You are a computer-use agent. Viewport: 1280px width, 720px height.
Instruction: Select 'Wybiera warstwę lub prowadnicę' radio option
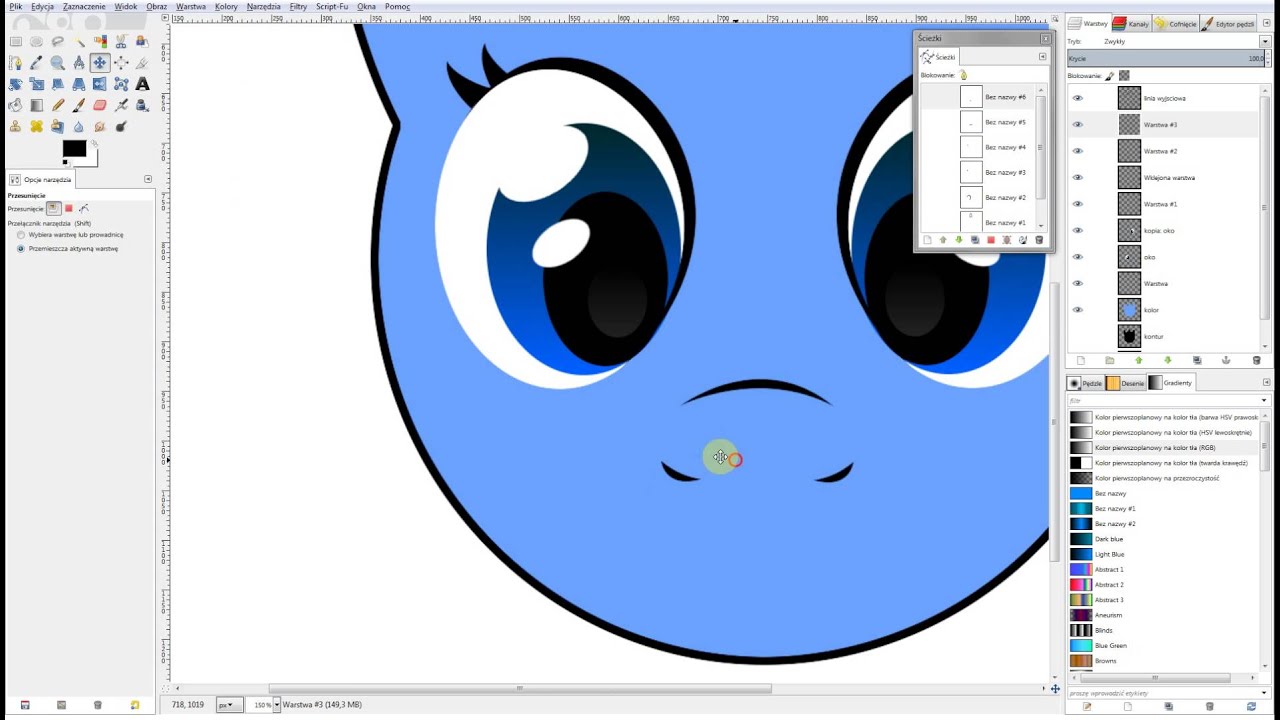point(21,235)
